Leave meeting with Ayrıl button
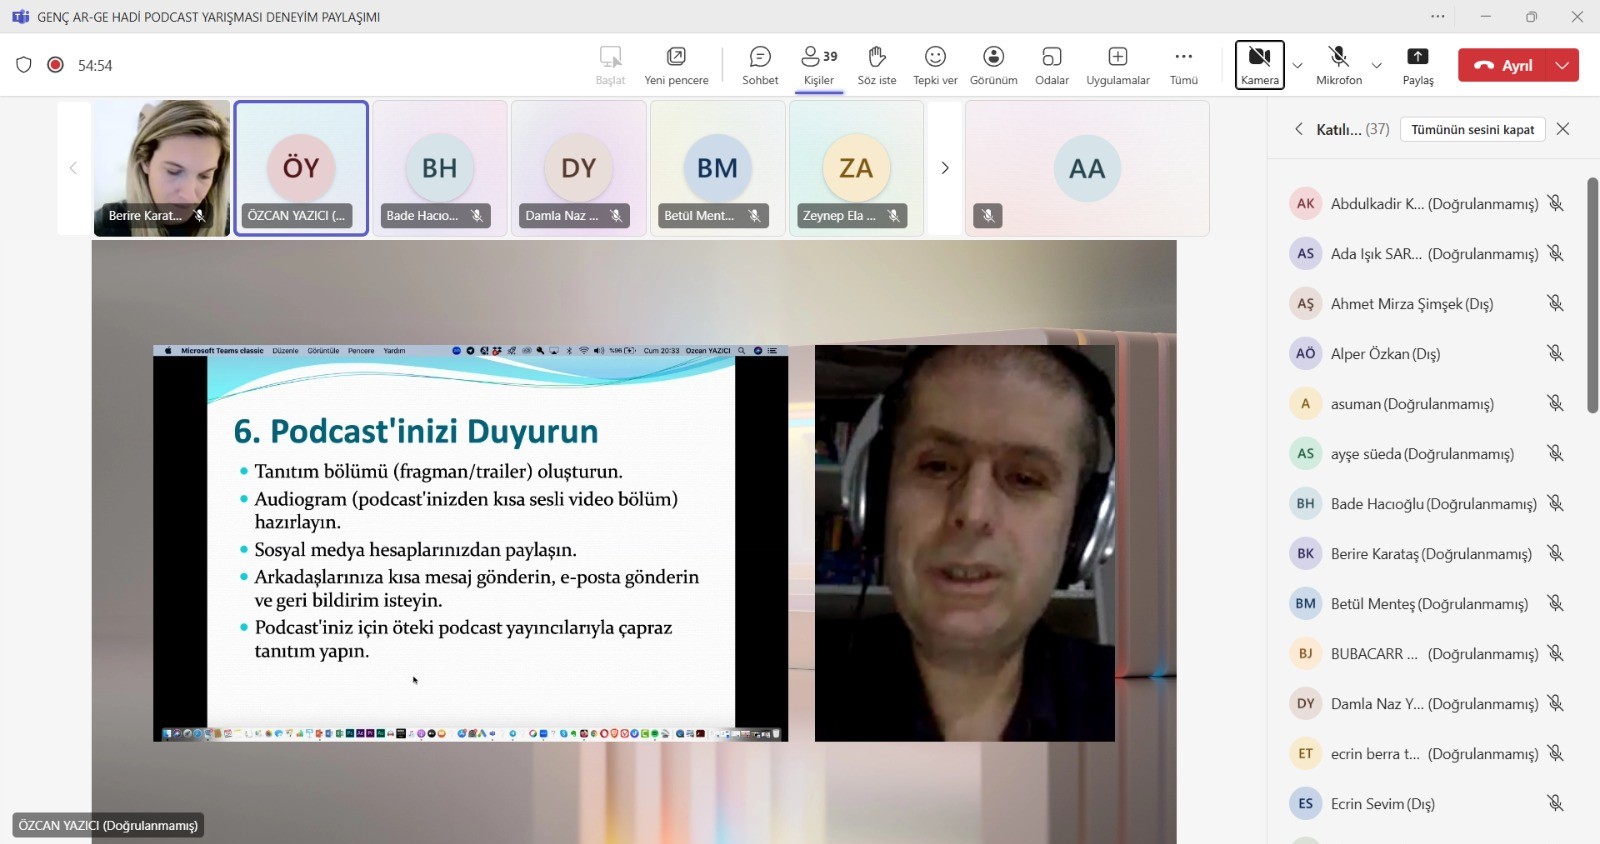The width and height of the screenshot is (1600, 844). tap(1503, 65)
